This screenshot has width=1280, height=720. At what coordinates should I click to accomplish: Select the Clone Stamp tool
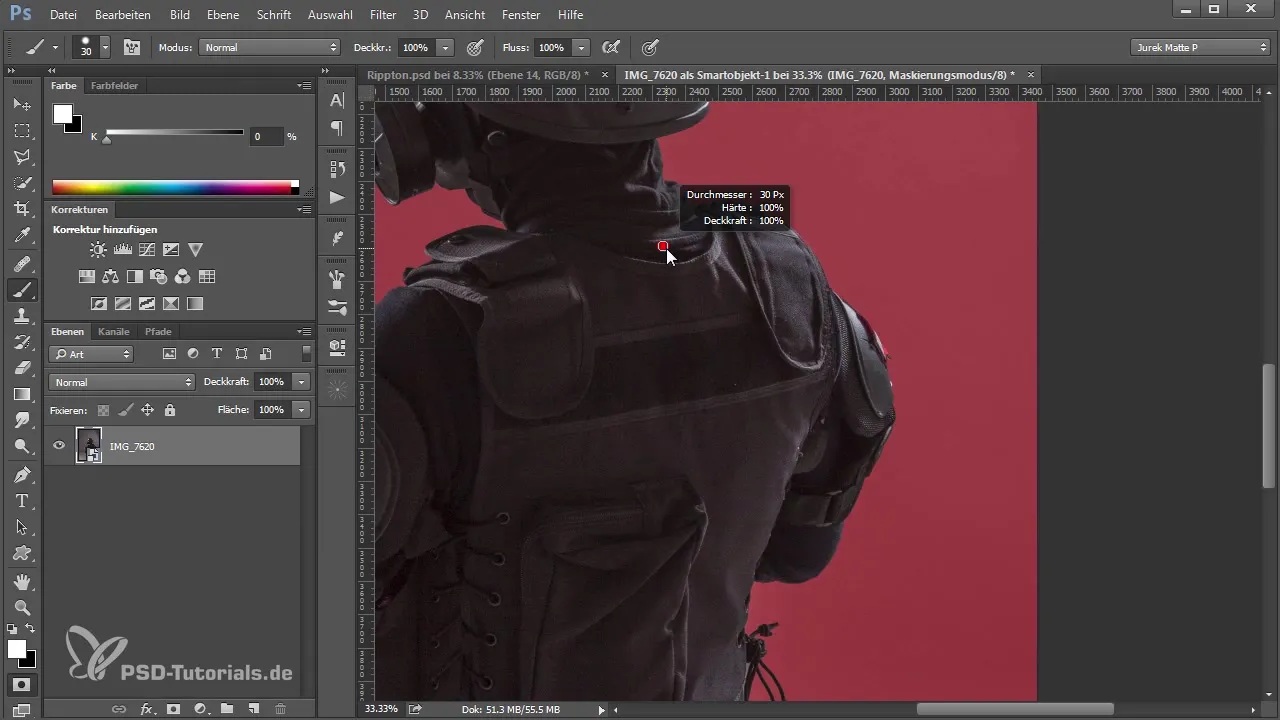22,316
